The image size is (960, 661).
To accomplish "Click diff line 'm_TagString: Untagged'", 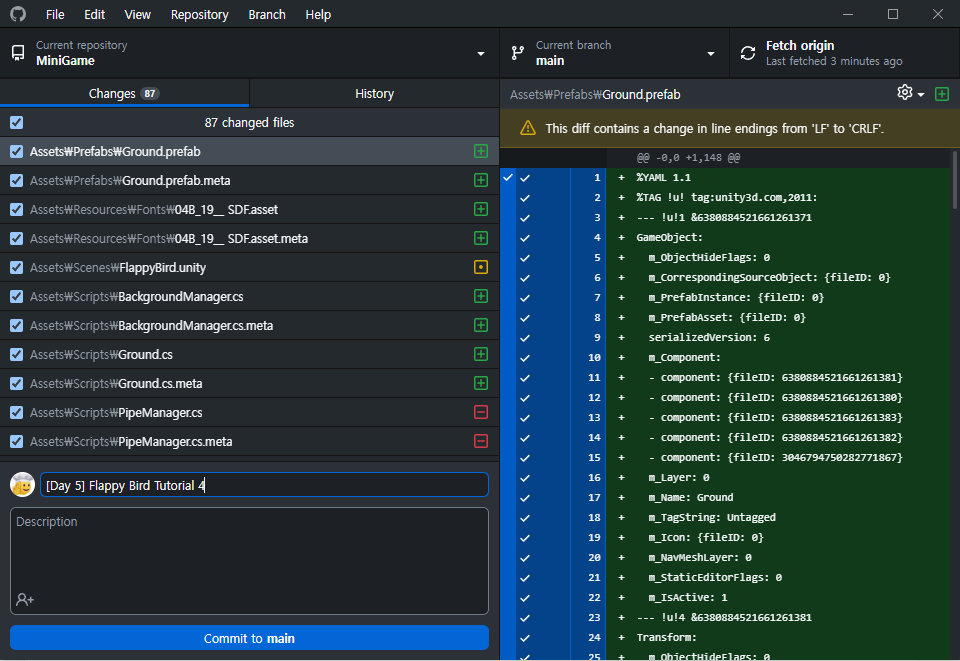I will 712,518.
